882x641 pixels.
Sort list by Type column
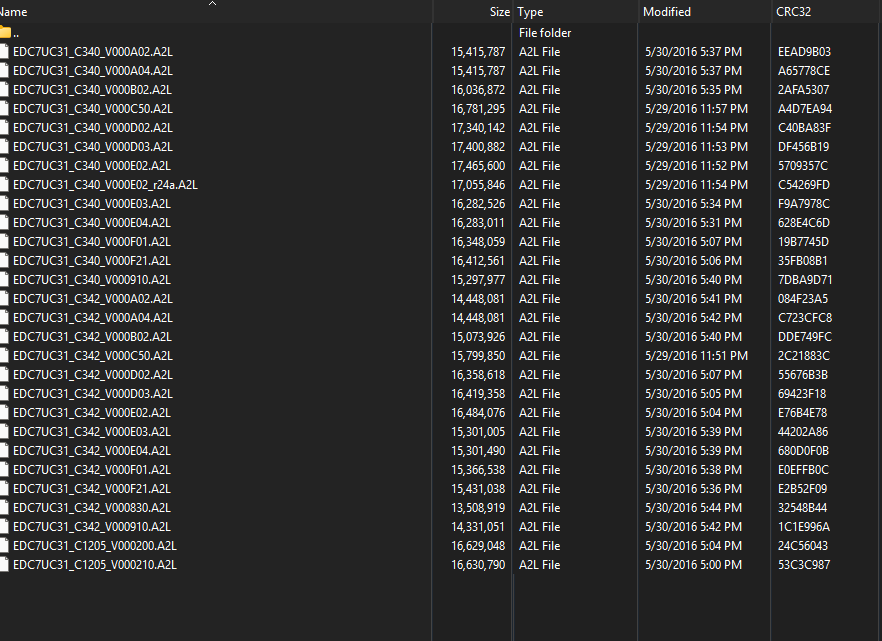tap(531, 12)
